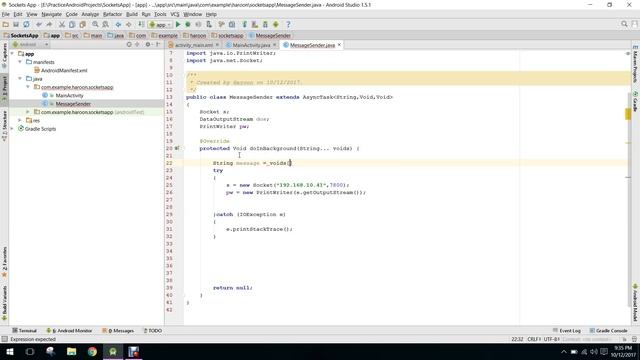640x360 pixels.
Task: Click the Sync Gradle toolbar icon
Action: click(x=244, y=24)
